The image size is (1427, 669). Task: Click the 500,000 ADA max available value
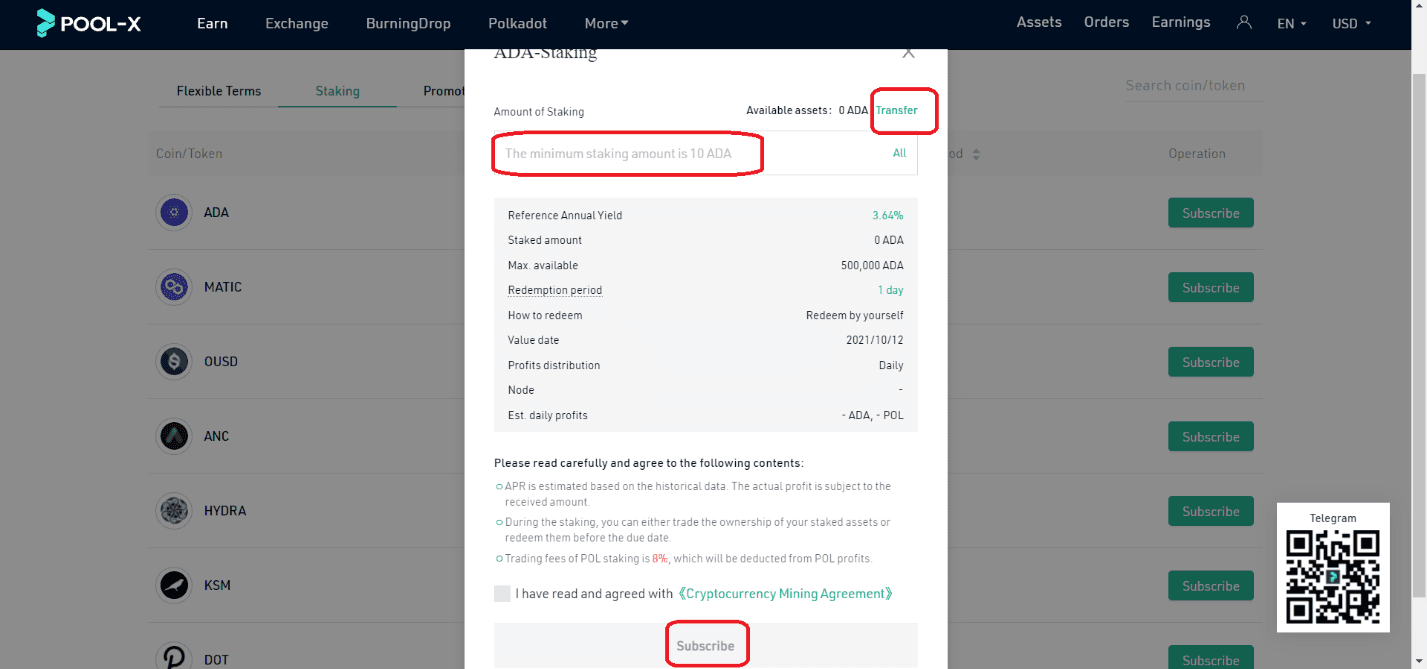[872, 265]
